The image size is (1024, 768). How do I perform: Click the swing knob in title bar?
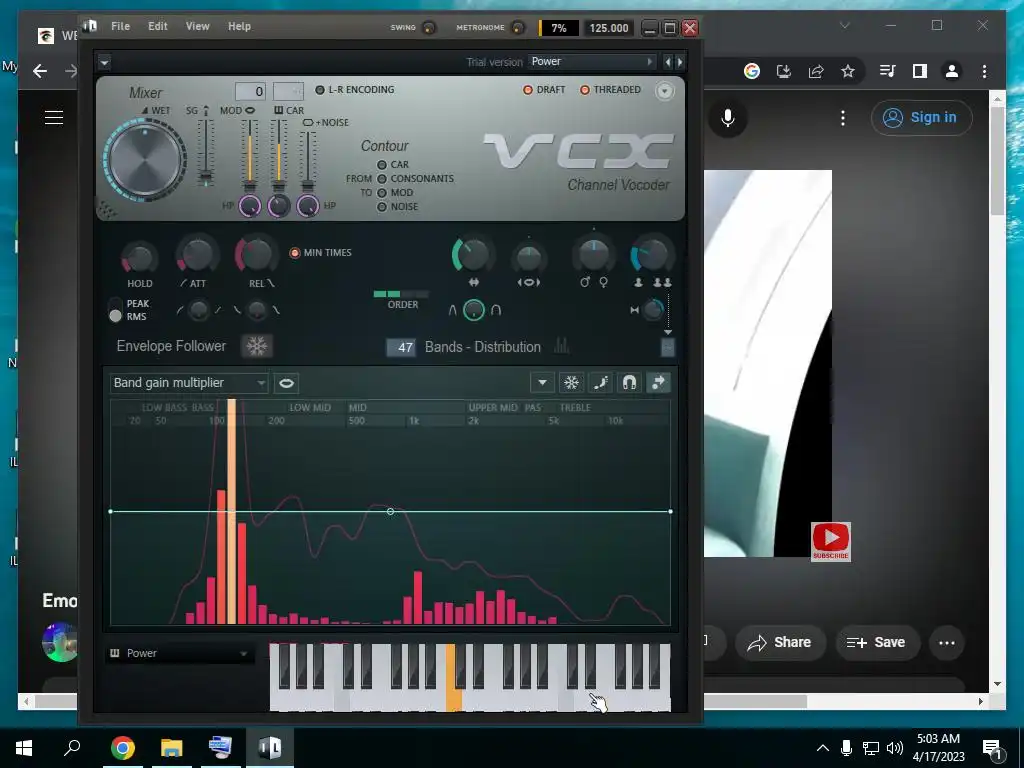(x=429, y=27)
